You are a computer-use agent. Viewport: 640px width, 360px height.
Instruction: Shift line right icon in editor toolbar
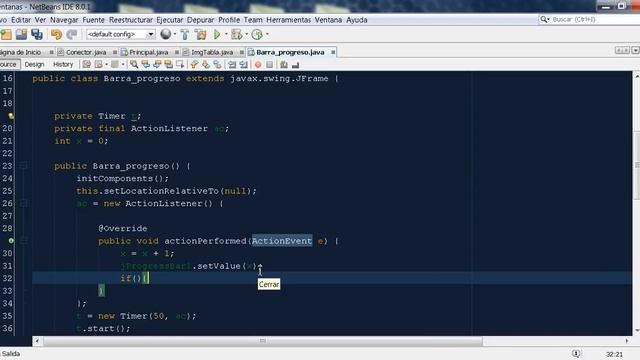coord(244,64)
